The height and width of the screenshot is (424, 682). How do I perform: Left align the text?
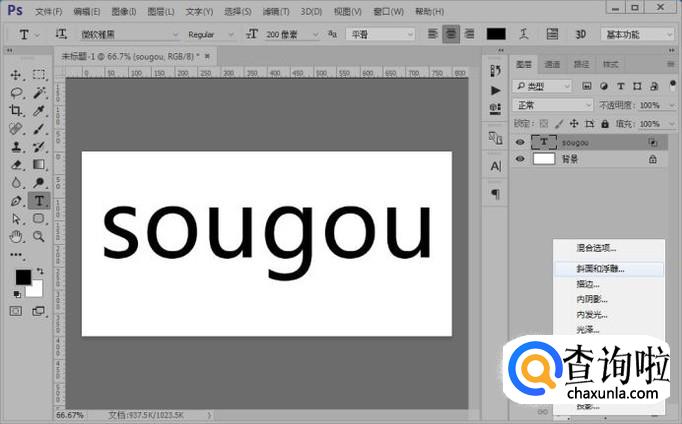[x=432, y=34]
